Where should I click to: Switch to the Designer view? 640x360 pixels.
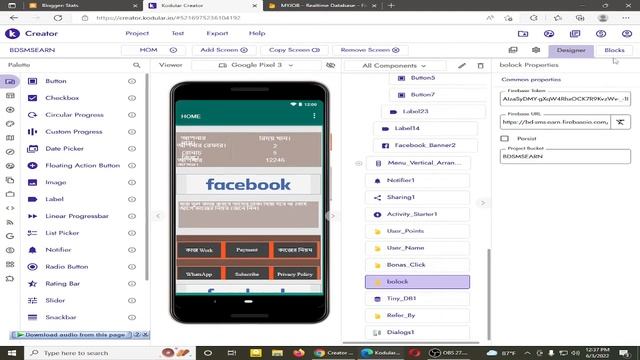(x=571, y=50)
